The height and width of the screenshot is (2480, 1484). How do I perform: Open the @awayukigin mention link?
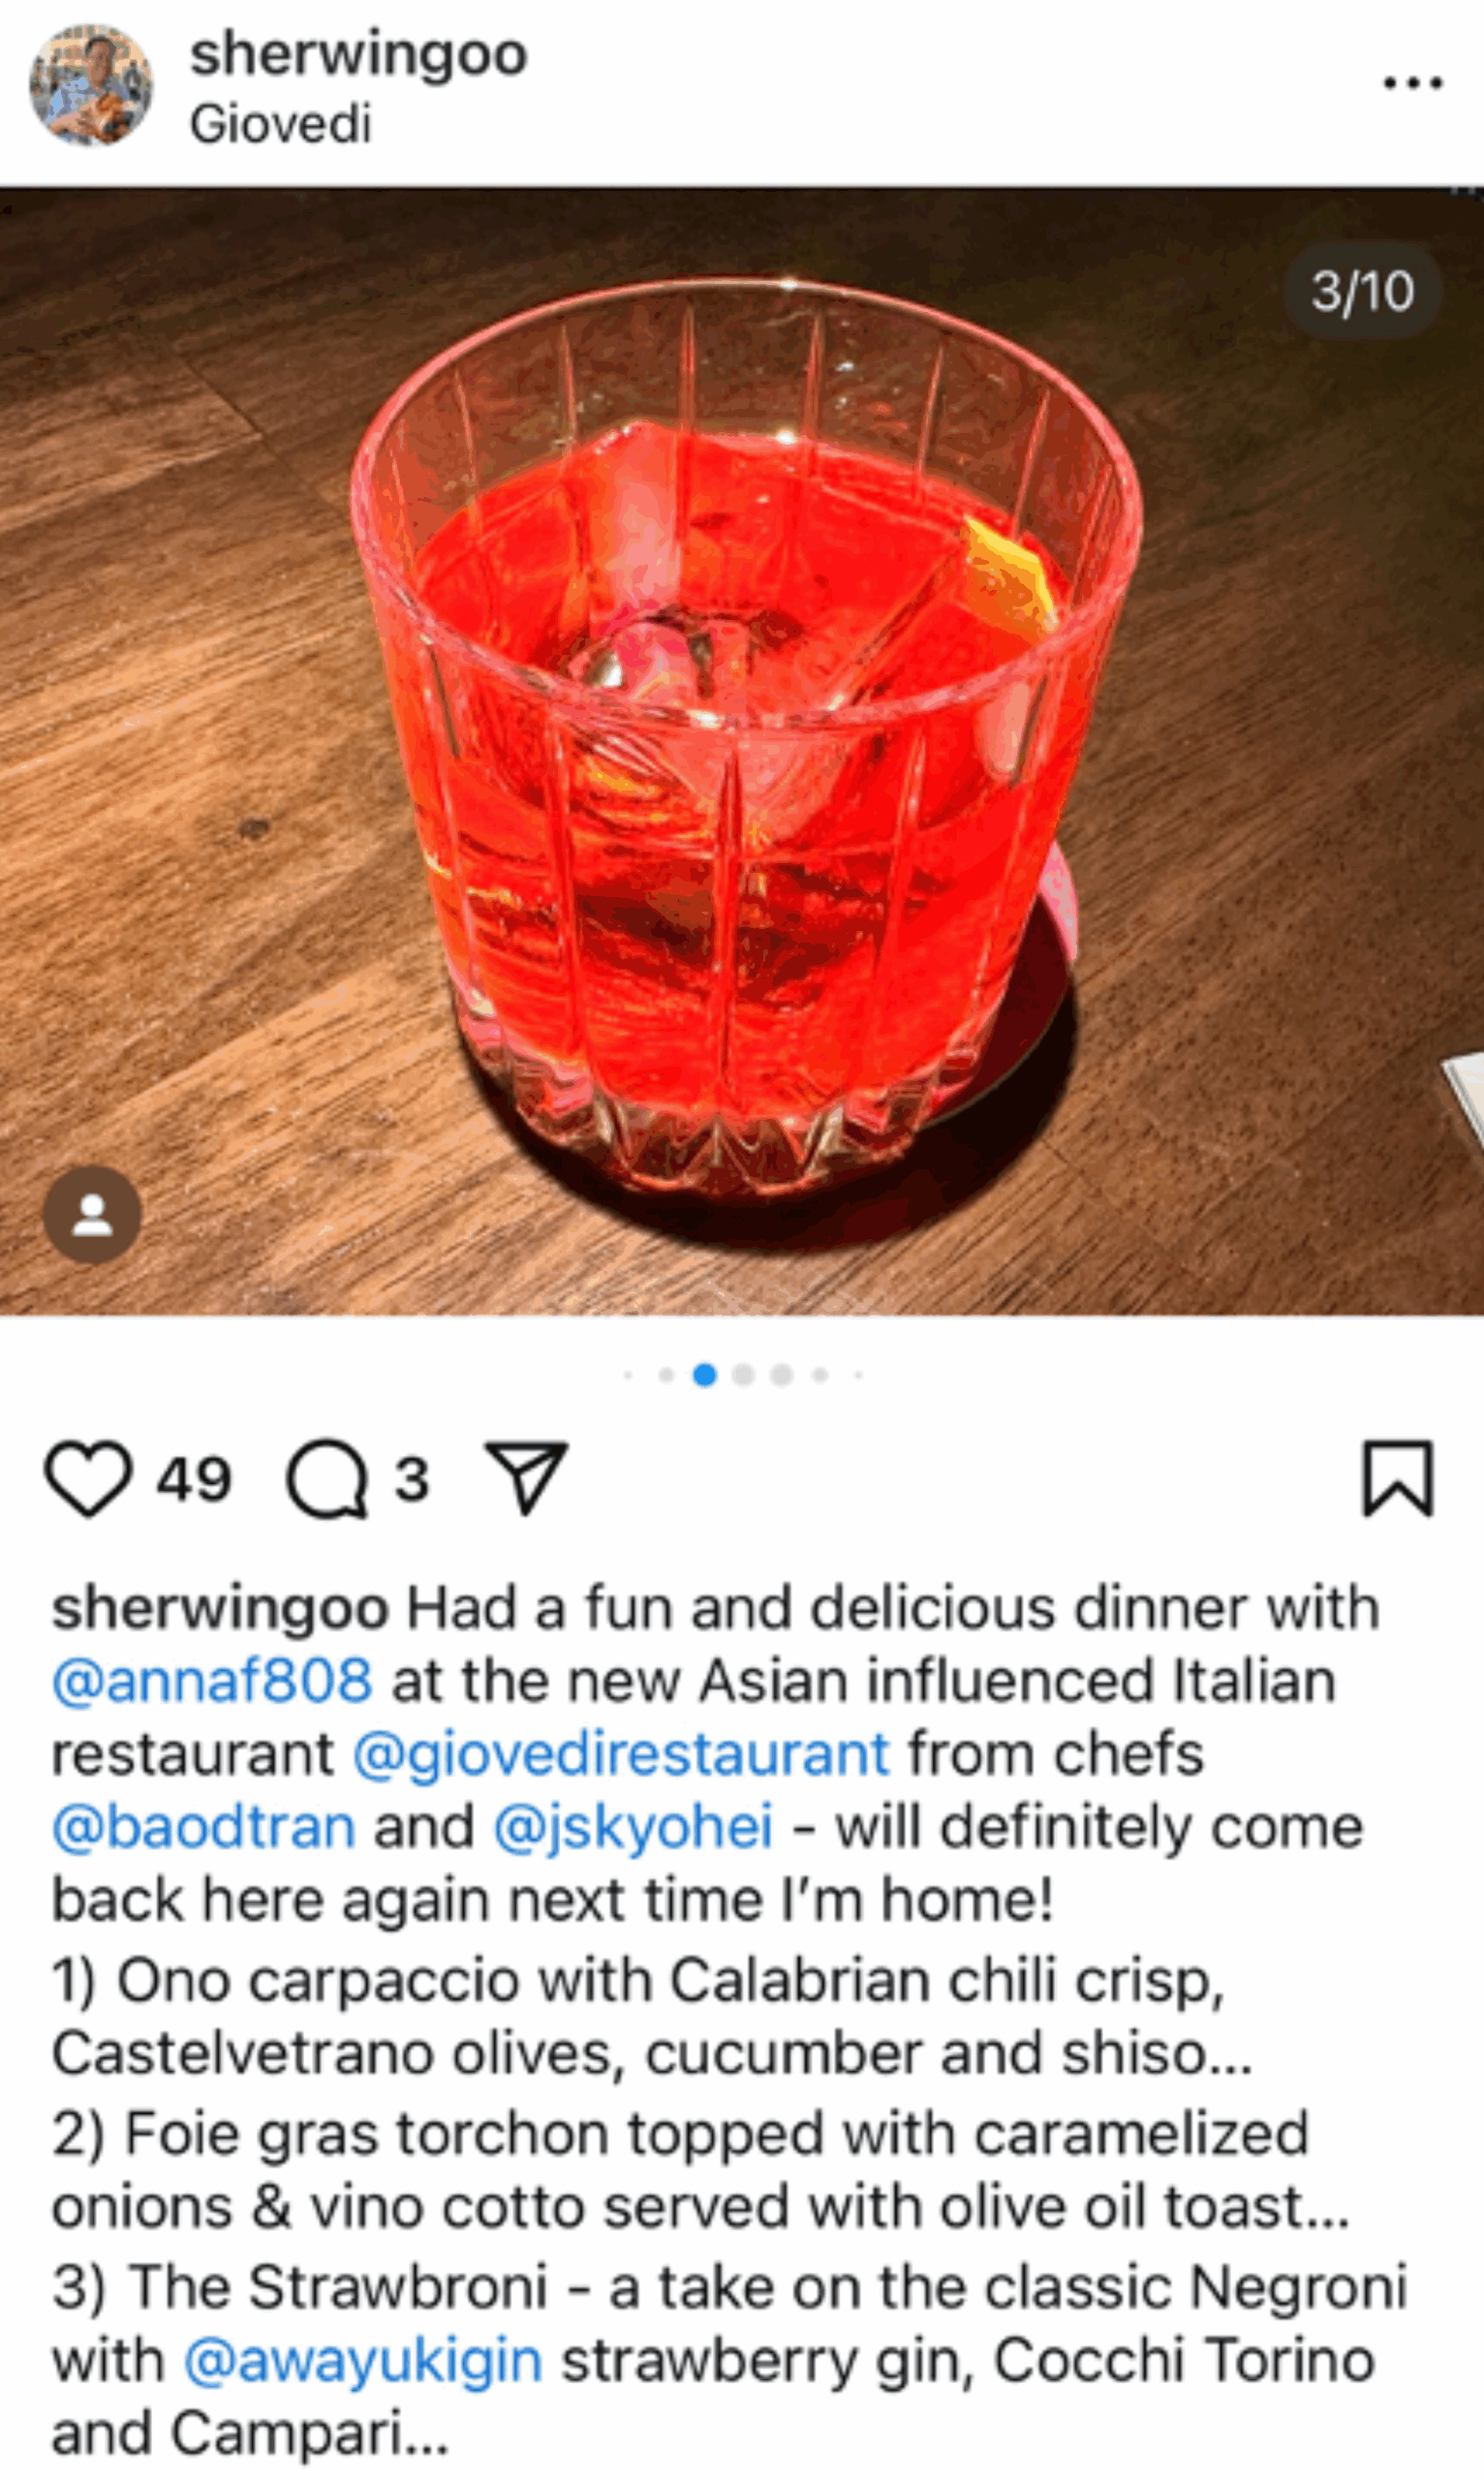(363, 2362)
